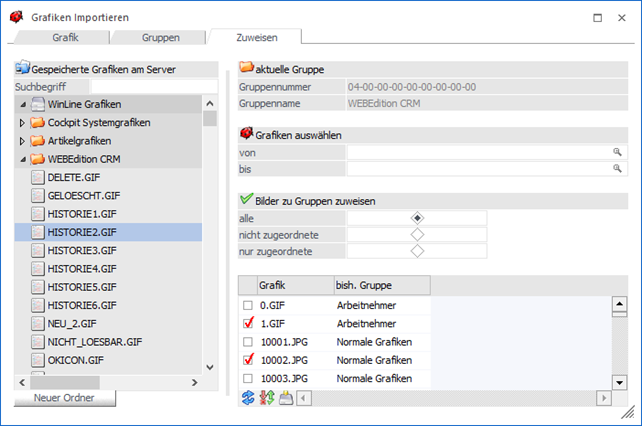This screenshot has width=642, height=426.
Task: Click the red-green arrows icon below table
Action: (267, 397)
